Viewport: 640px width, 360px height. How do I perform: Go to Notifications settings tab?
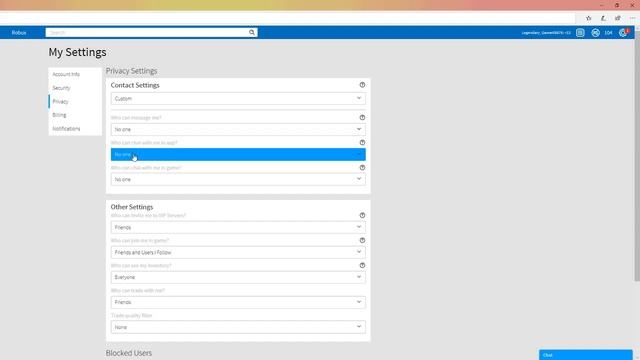coord(75,129)
